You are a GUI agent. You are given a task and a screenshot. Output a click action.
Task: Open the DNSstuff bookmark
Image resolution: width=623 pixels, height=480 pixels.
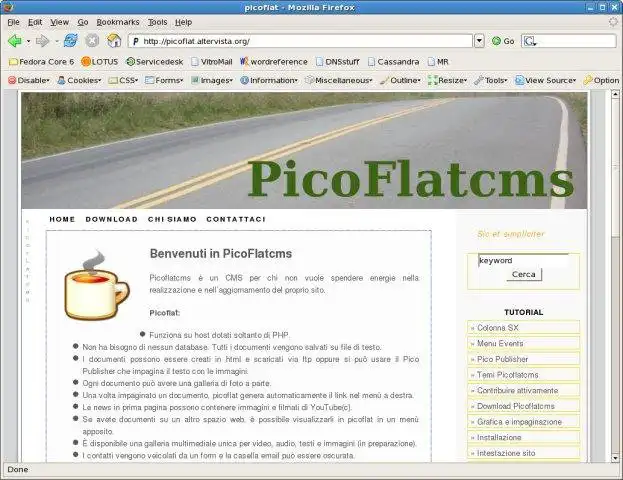click(337, 62)
